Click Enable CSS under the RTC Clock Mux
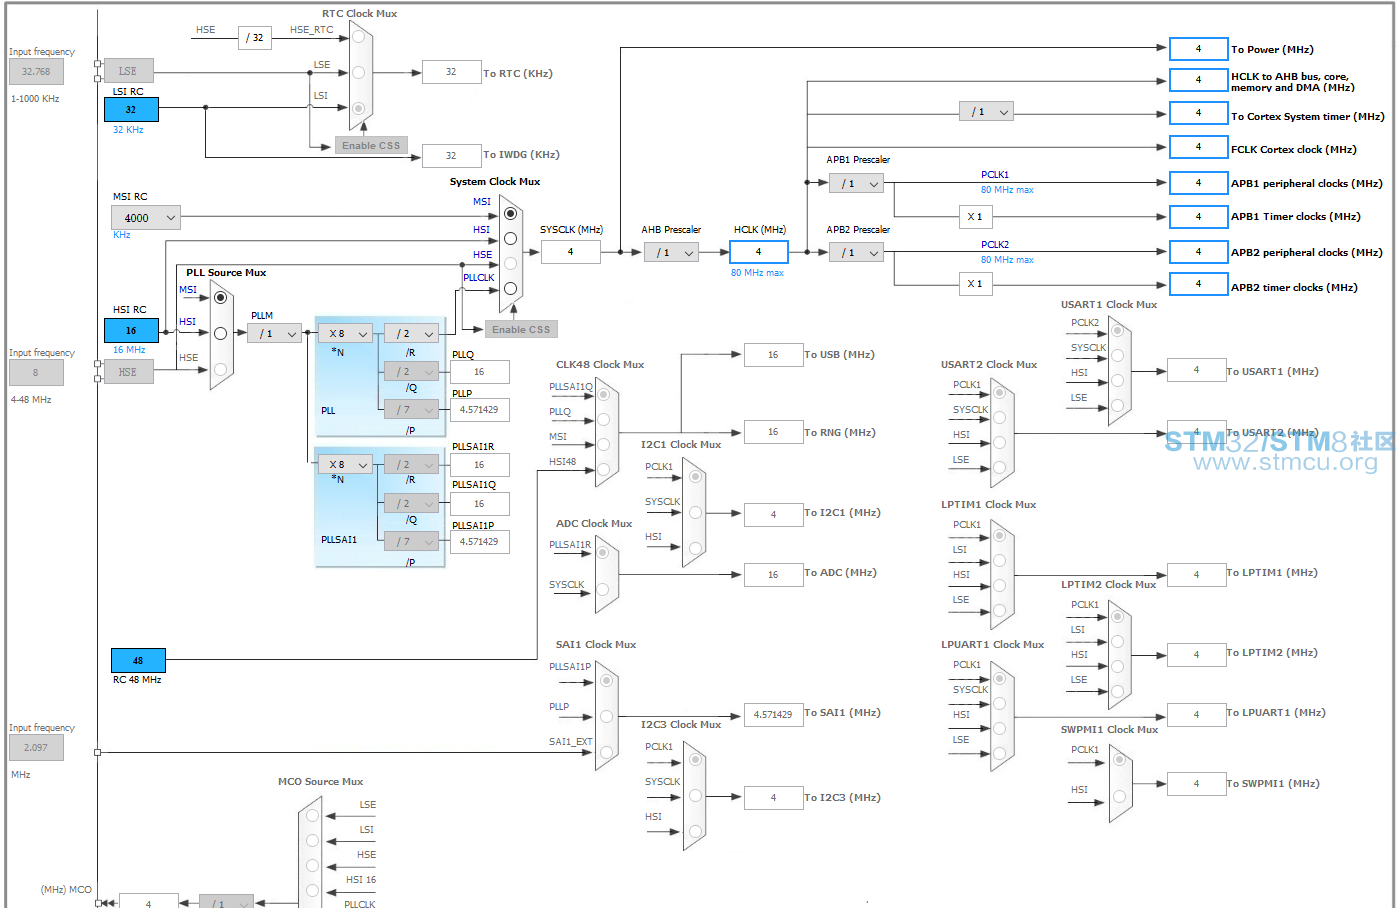This screenshot has width=1397, height=908. coord(371,146)
